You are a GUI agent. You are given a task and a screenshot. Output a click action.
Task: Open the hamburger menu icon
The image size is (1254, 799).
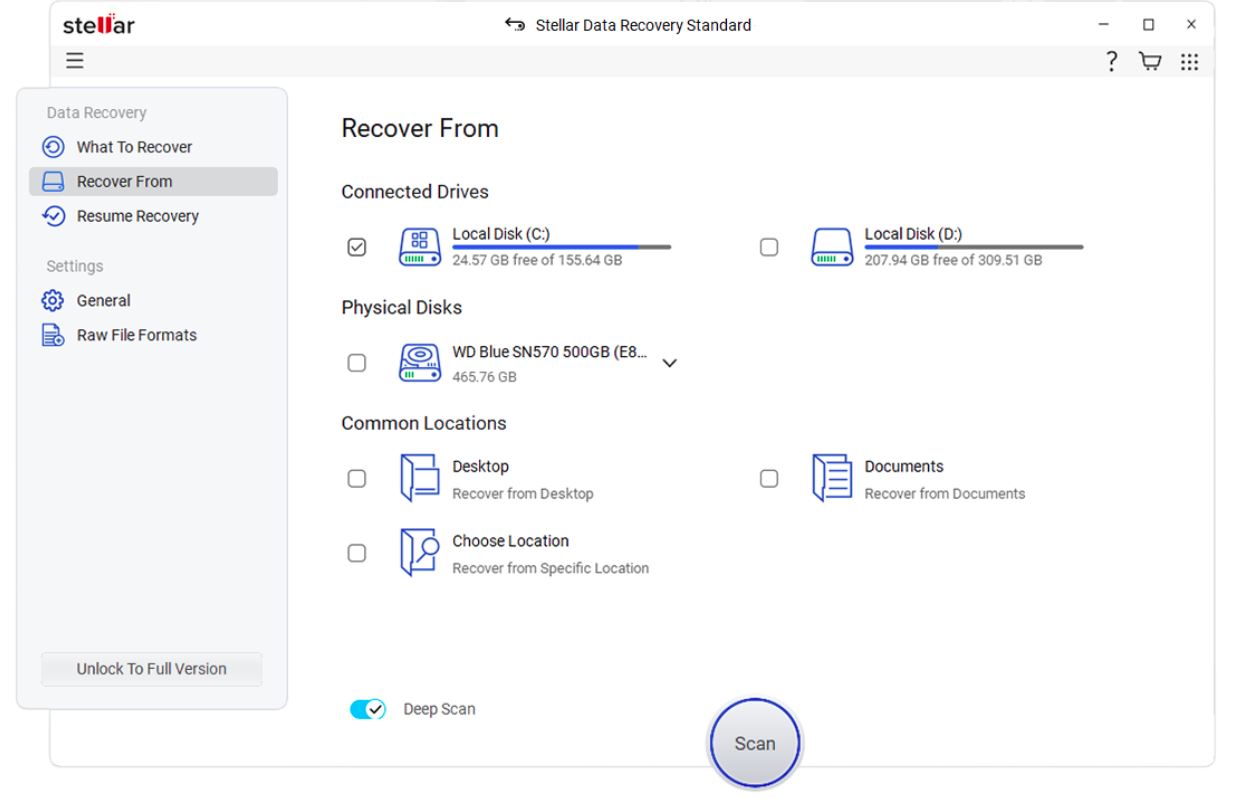click(75, 61)
